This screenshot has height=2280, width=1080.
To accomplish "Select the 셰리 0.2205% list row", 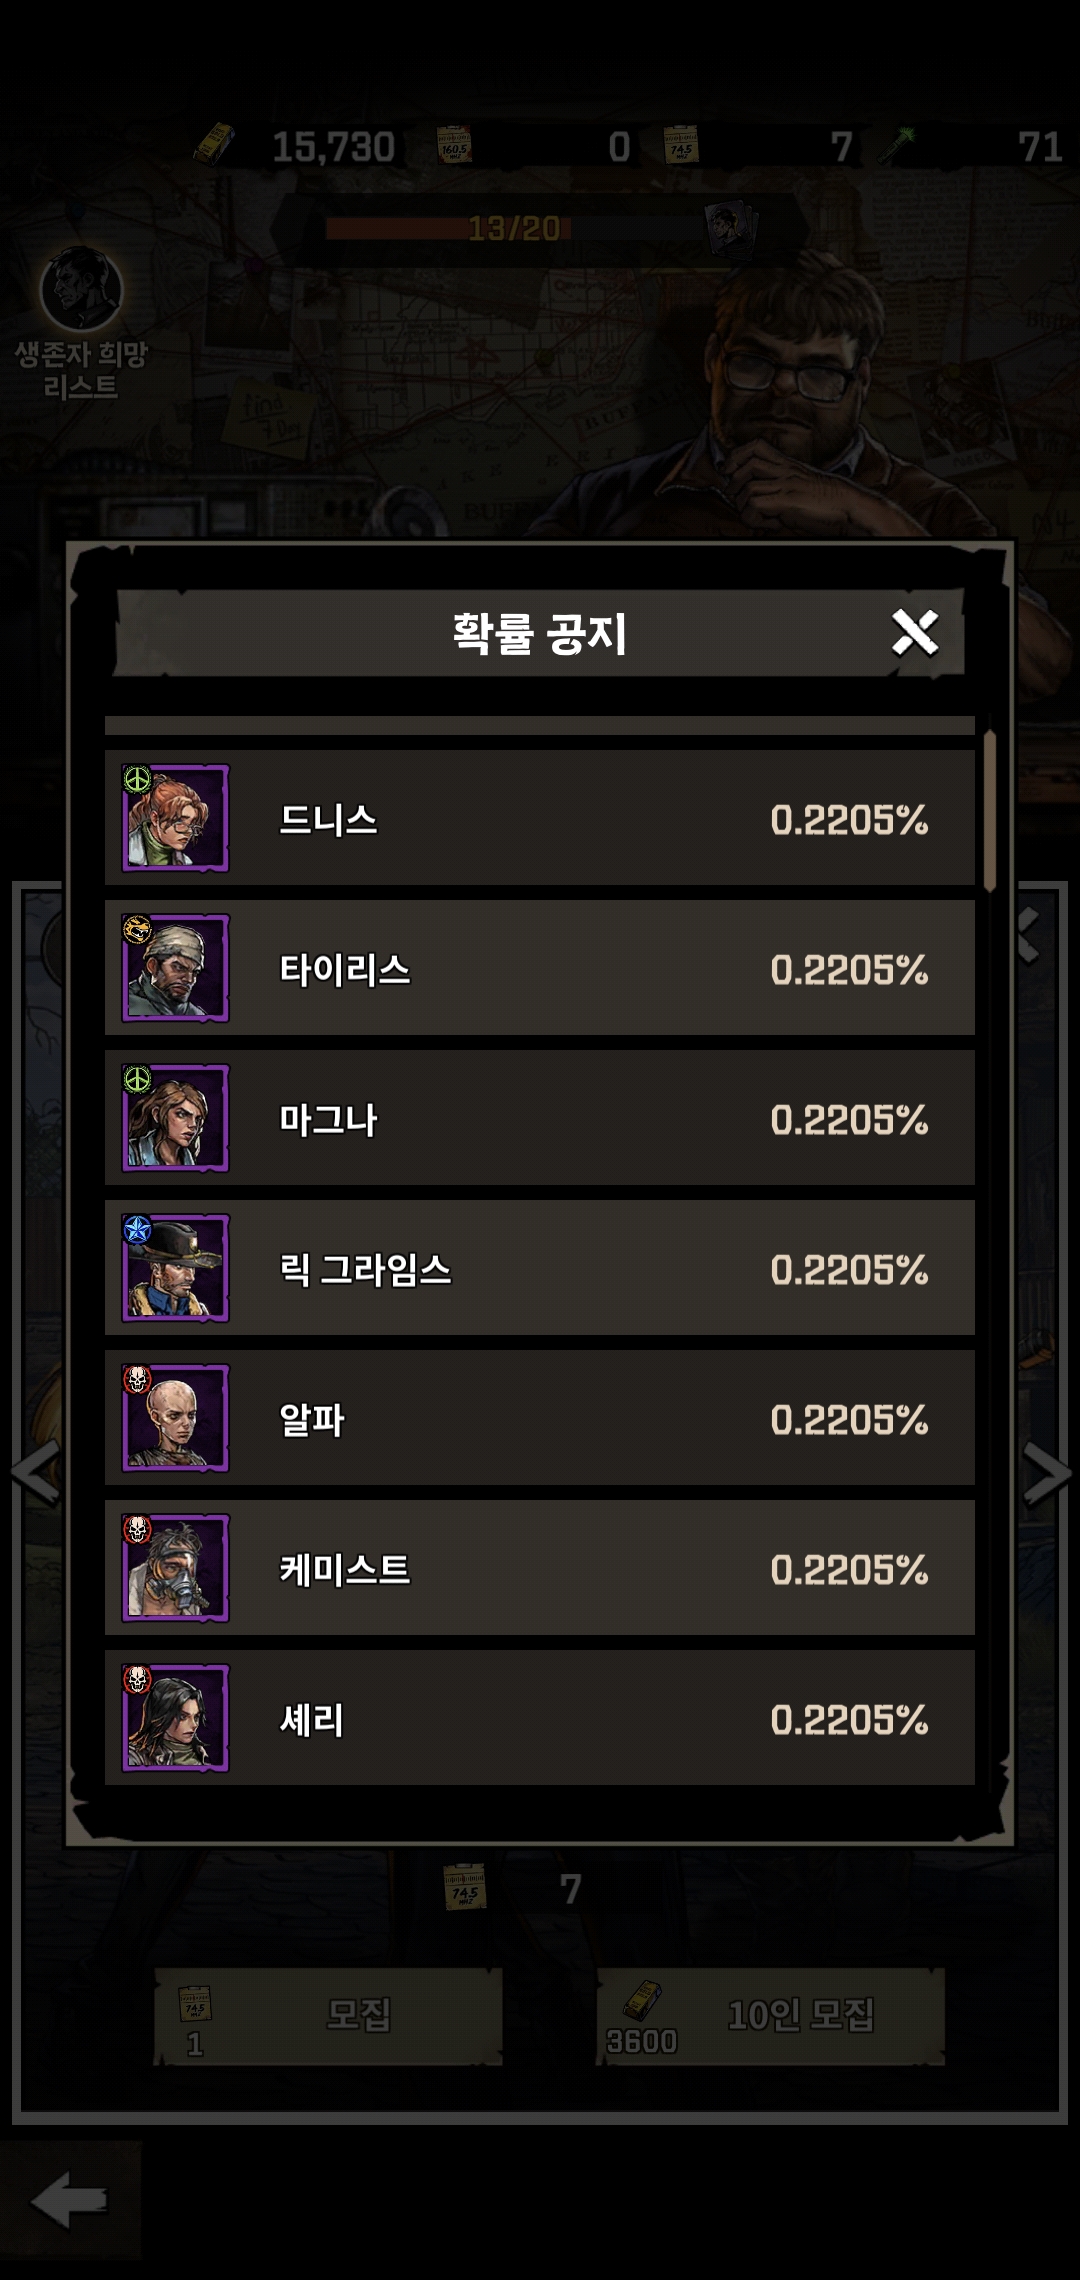I will 540,1718.
